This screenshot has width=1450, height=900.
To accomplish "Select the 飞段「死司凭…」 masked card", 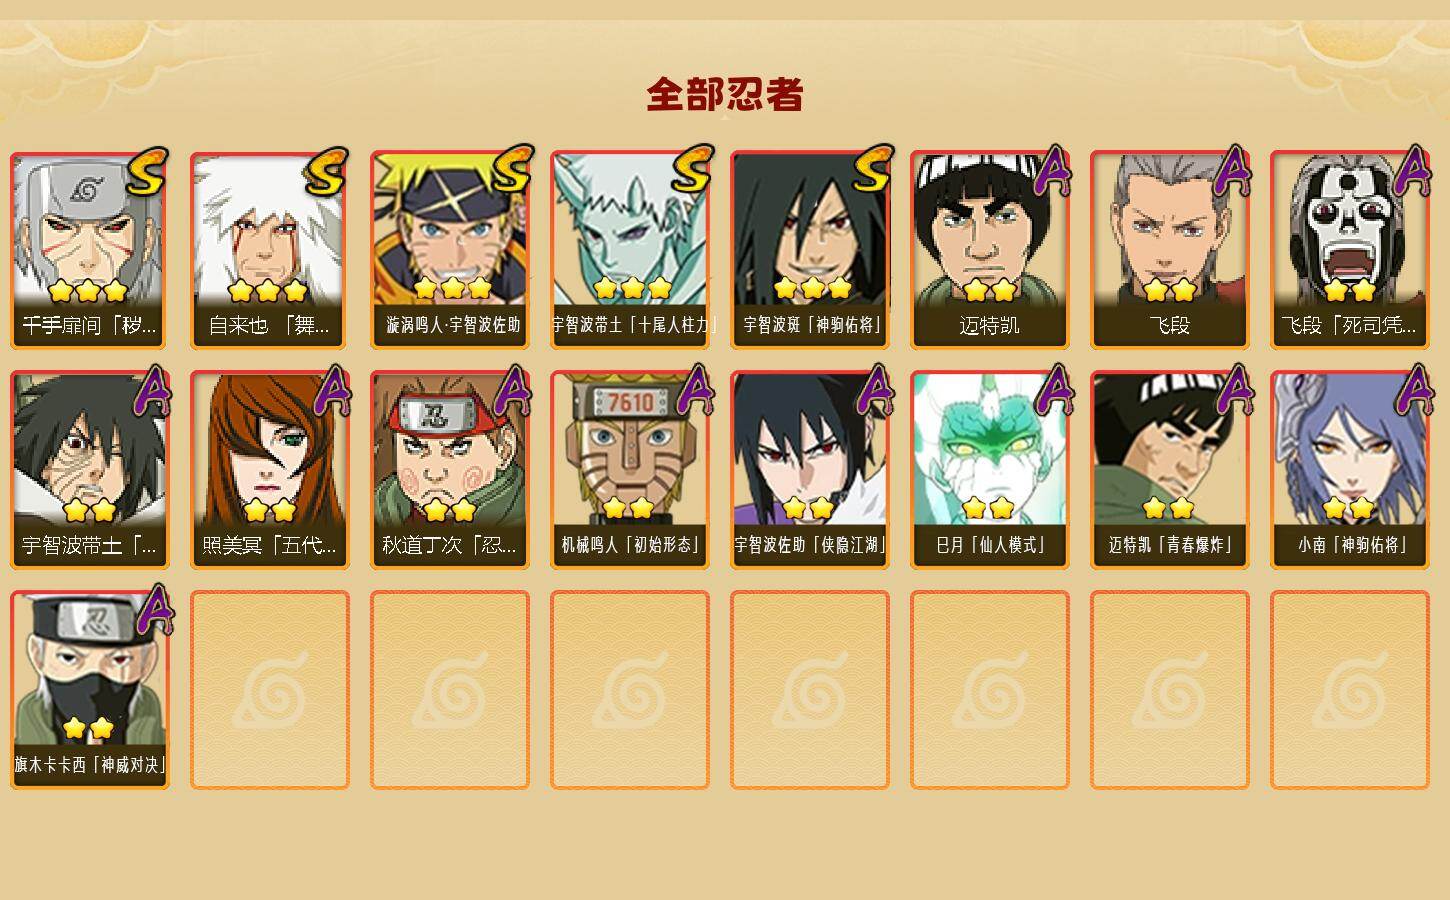I will [x=1350, y=250].
